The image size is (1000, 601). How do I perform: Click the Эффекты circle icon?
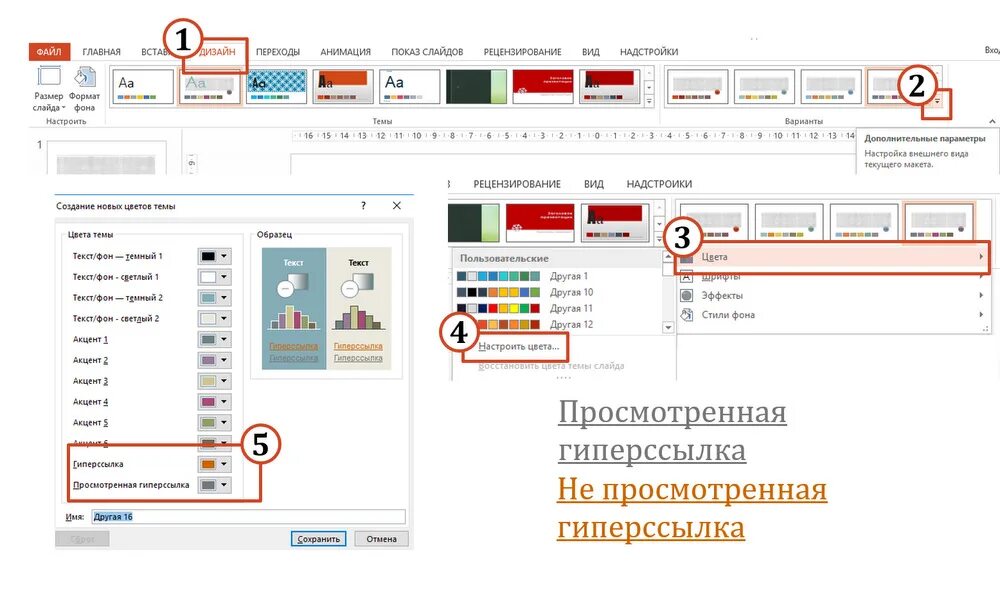[687, 295]
